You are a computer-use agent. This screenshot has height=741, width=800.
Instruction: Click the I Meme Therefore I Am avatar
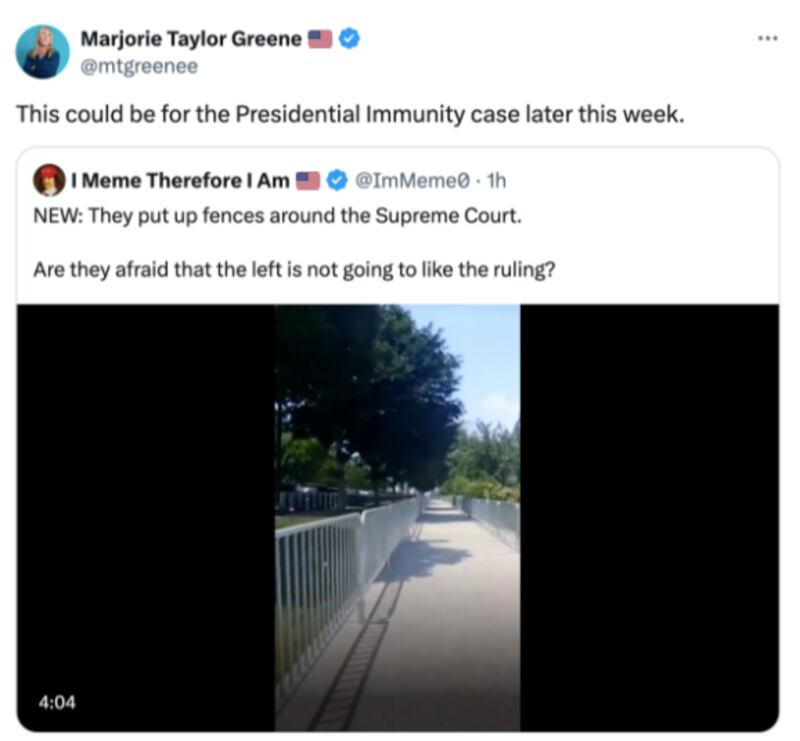click(x=49, y=180)
